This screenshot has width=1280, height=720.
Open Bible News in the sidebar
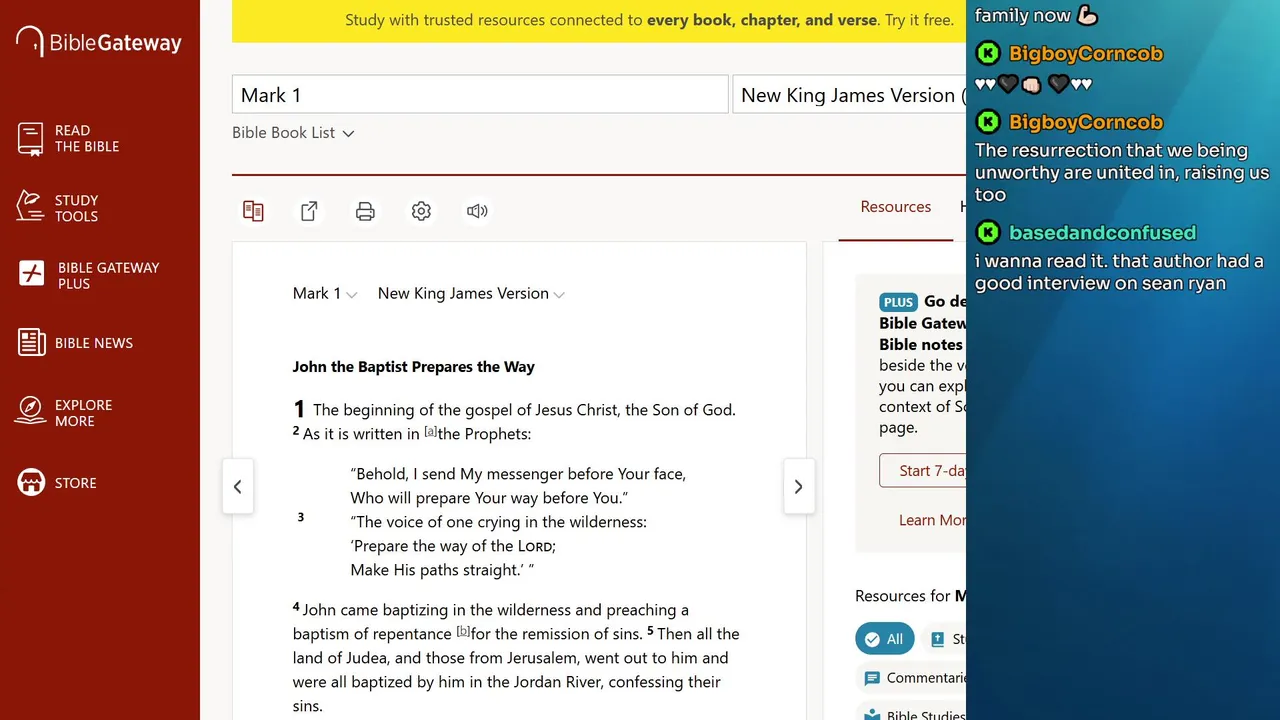tap(75, 342)
